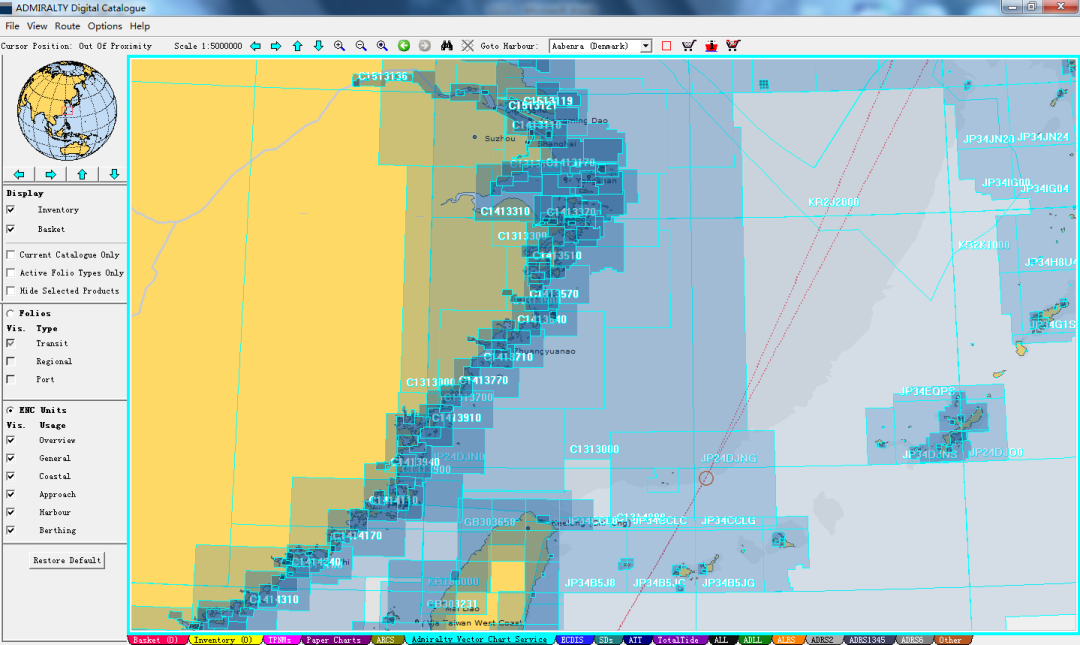Zoom out of the chart
Screen dimensions: 1080x645
click(361, 46)
